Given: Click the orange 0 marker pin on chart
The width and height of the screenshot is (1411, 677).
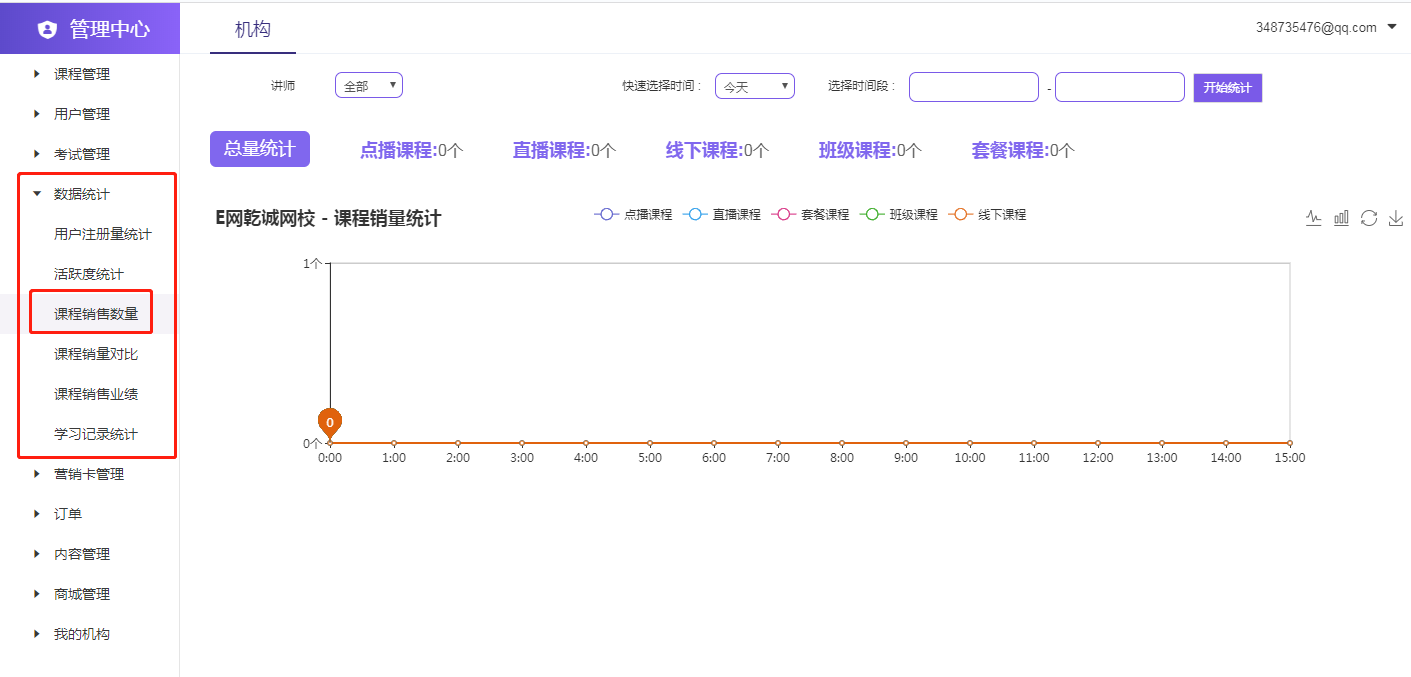Looking at the screenshot, I should [330, 423].
